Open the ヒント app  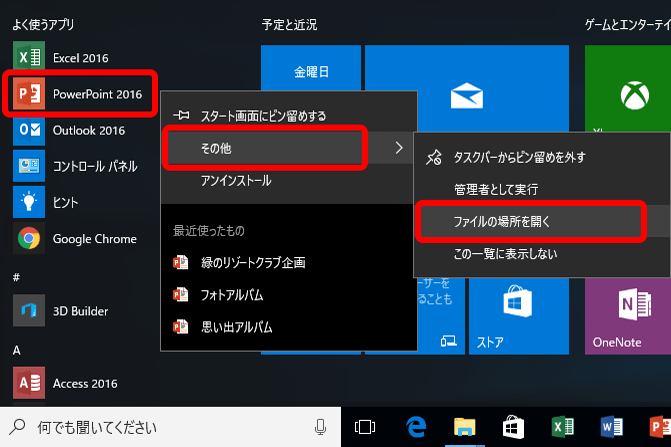(79, 202)
